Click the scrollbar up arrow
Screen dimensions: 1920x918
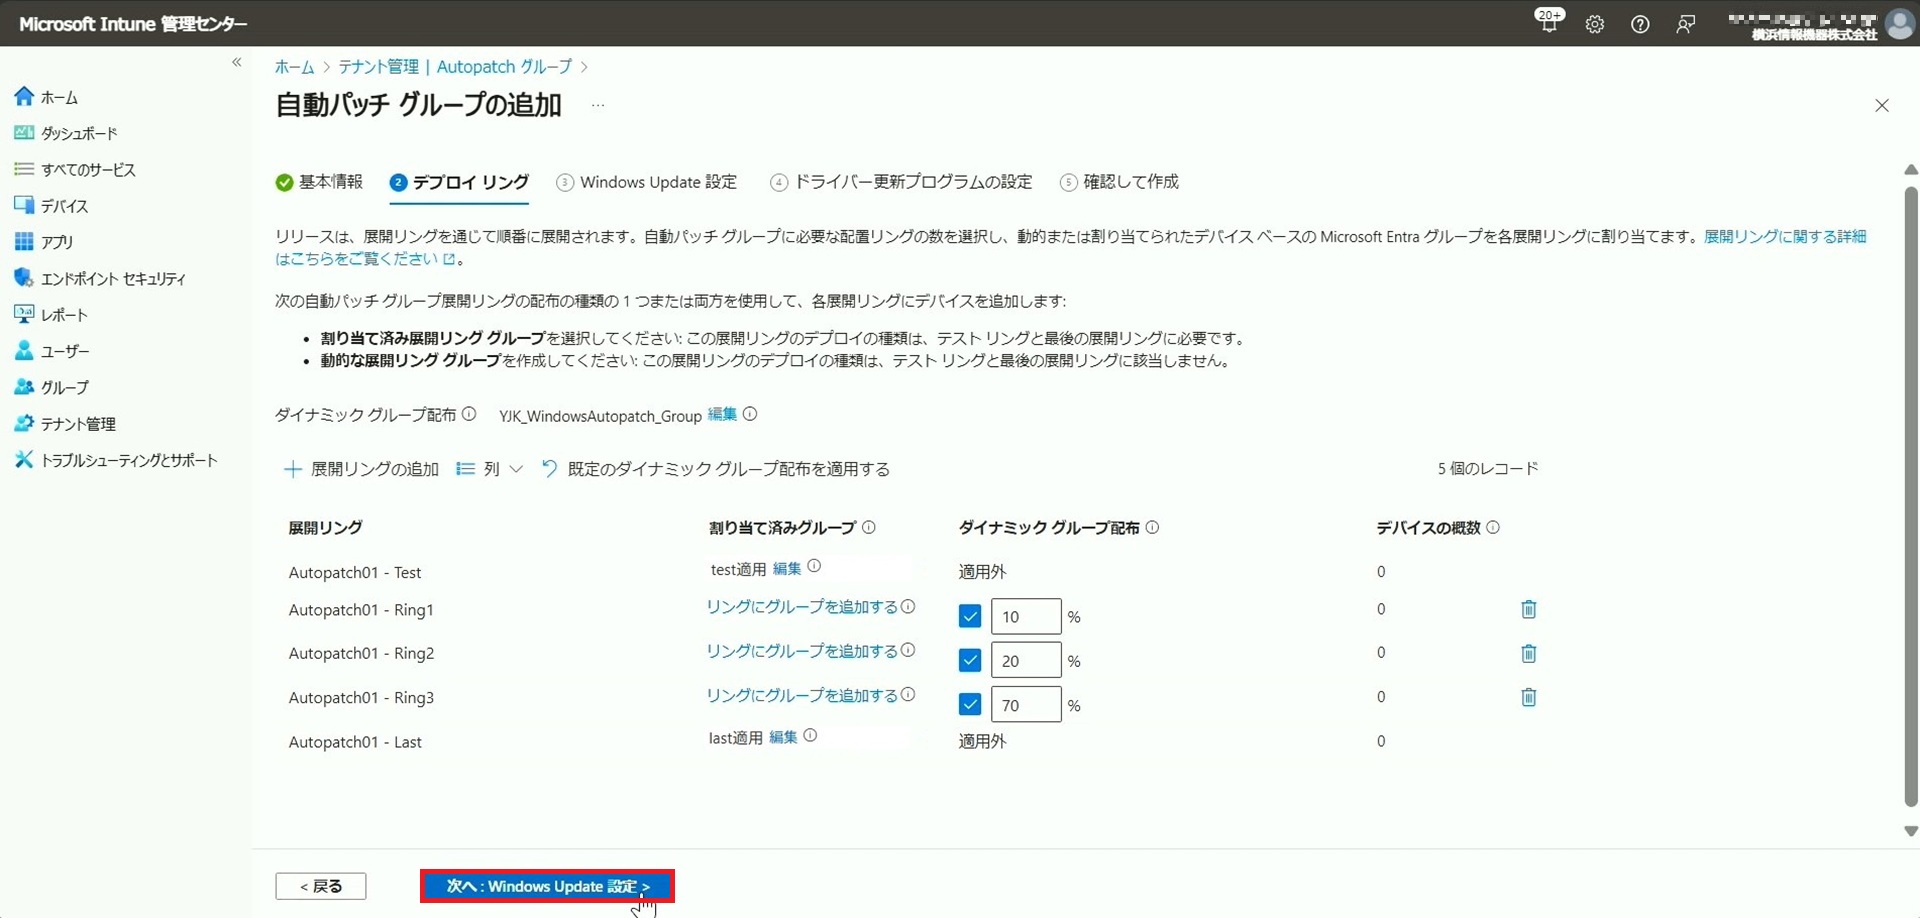[1911, 170]
